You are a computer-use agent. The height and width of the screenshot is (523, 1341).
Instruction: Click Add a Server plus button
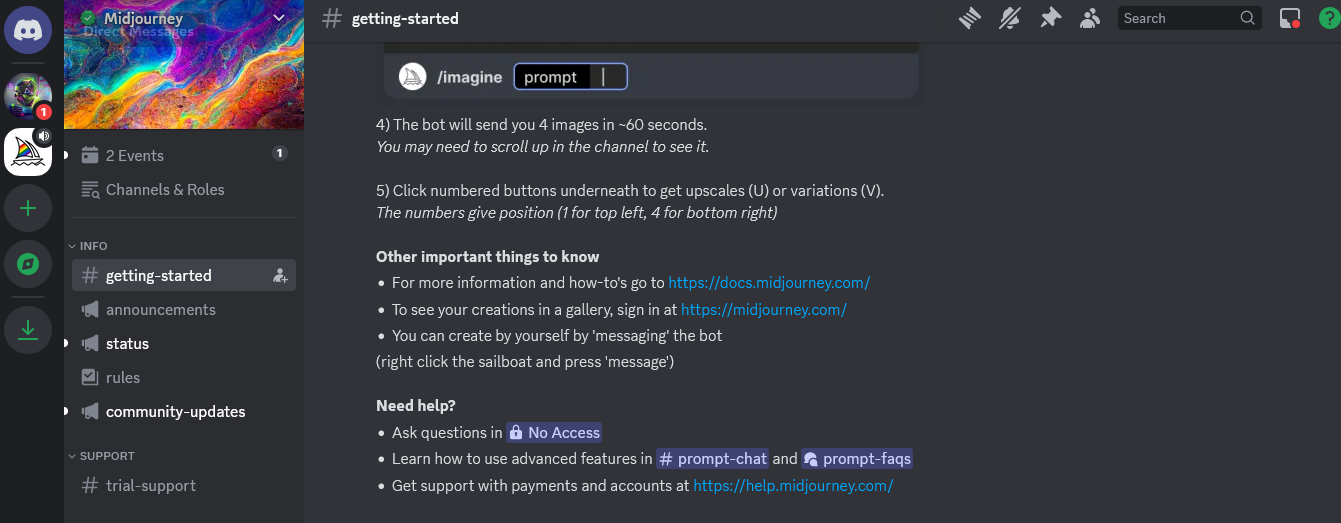[28, 208]
